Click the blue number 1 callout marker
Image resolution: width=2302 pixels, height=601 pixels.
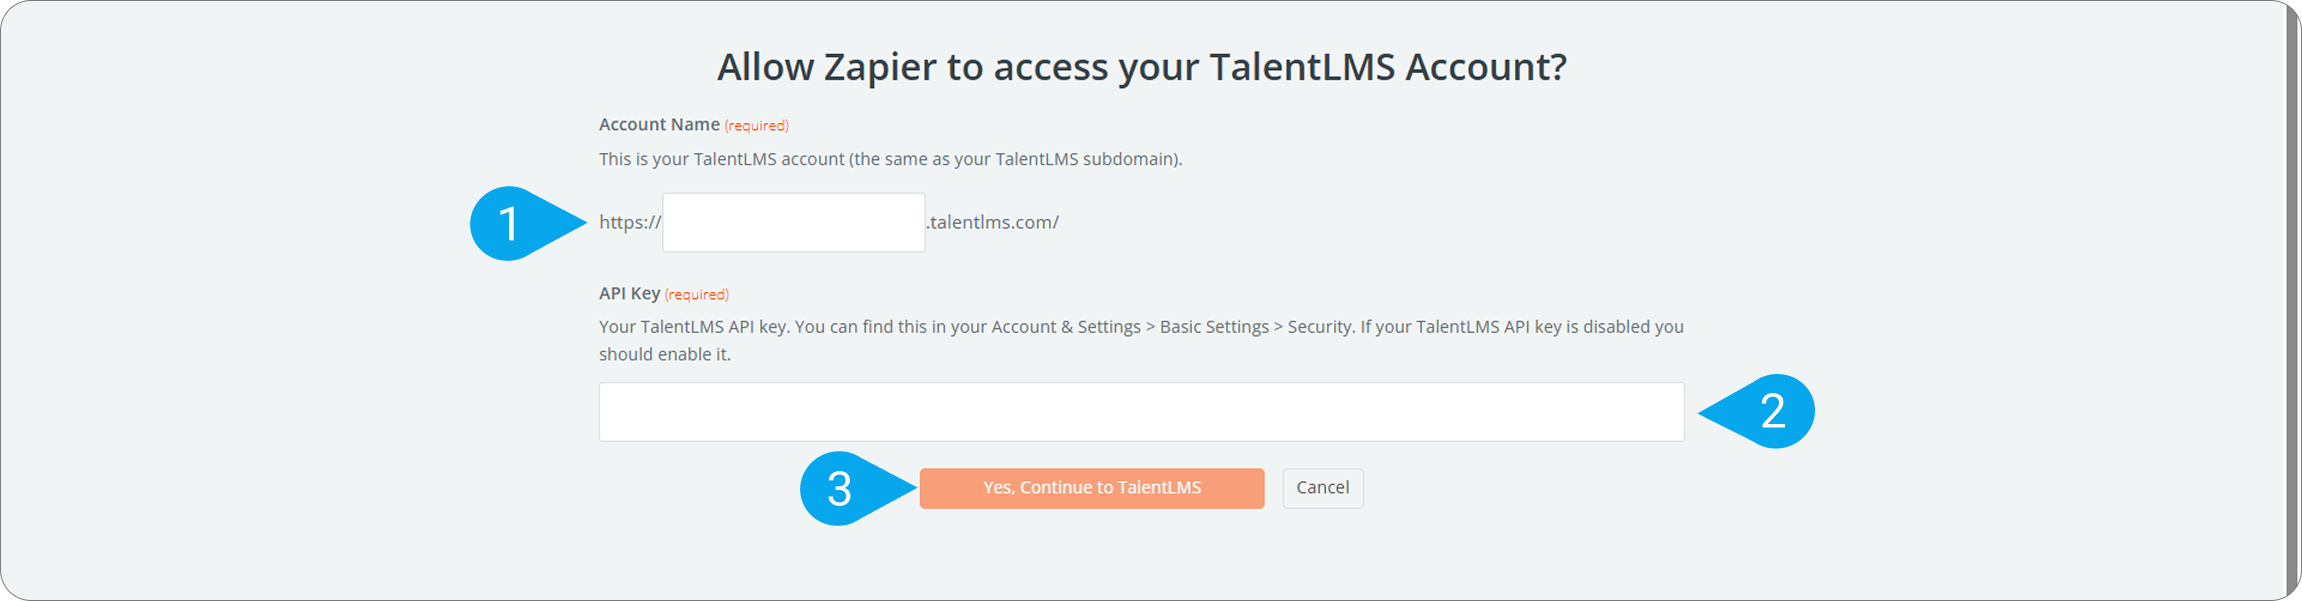pyautogui.click(x=510, y=223)
